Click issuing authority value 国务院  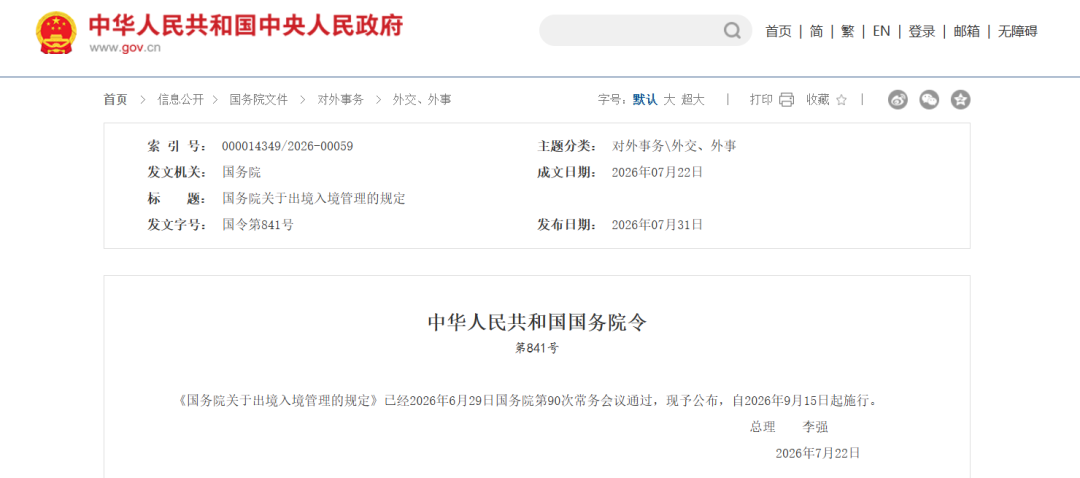[241, 173]
